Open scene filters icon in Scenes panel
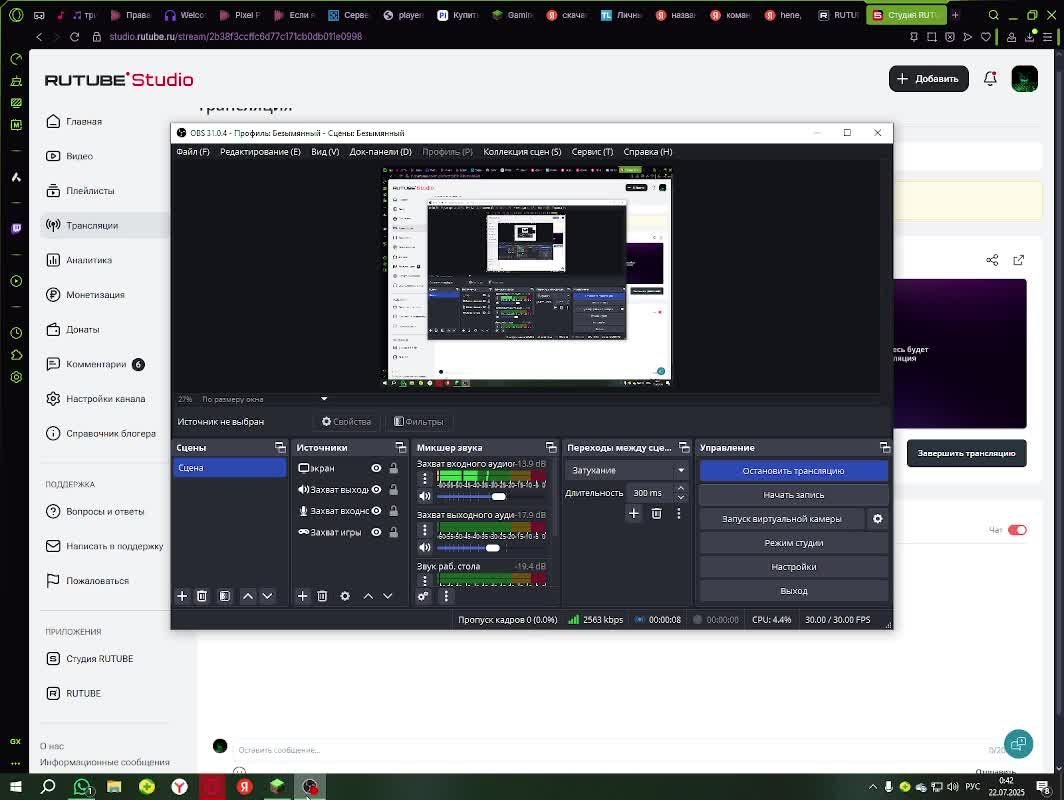 (x=225, y=596)
